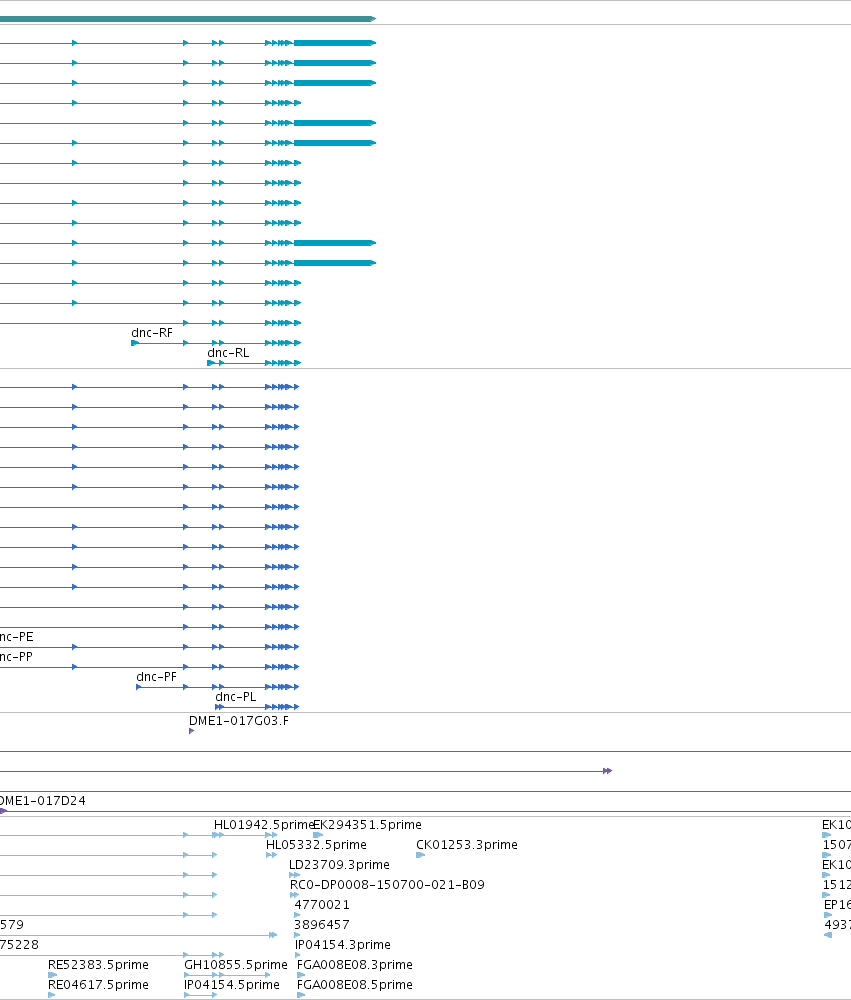Select the dnc-PF protein label
This screenshot has width=851, height=1000.
pos(156,677)
